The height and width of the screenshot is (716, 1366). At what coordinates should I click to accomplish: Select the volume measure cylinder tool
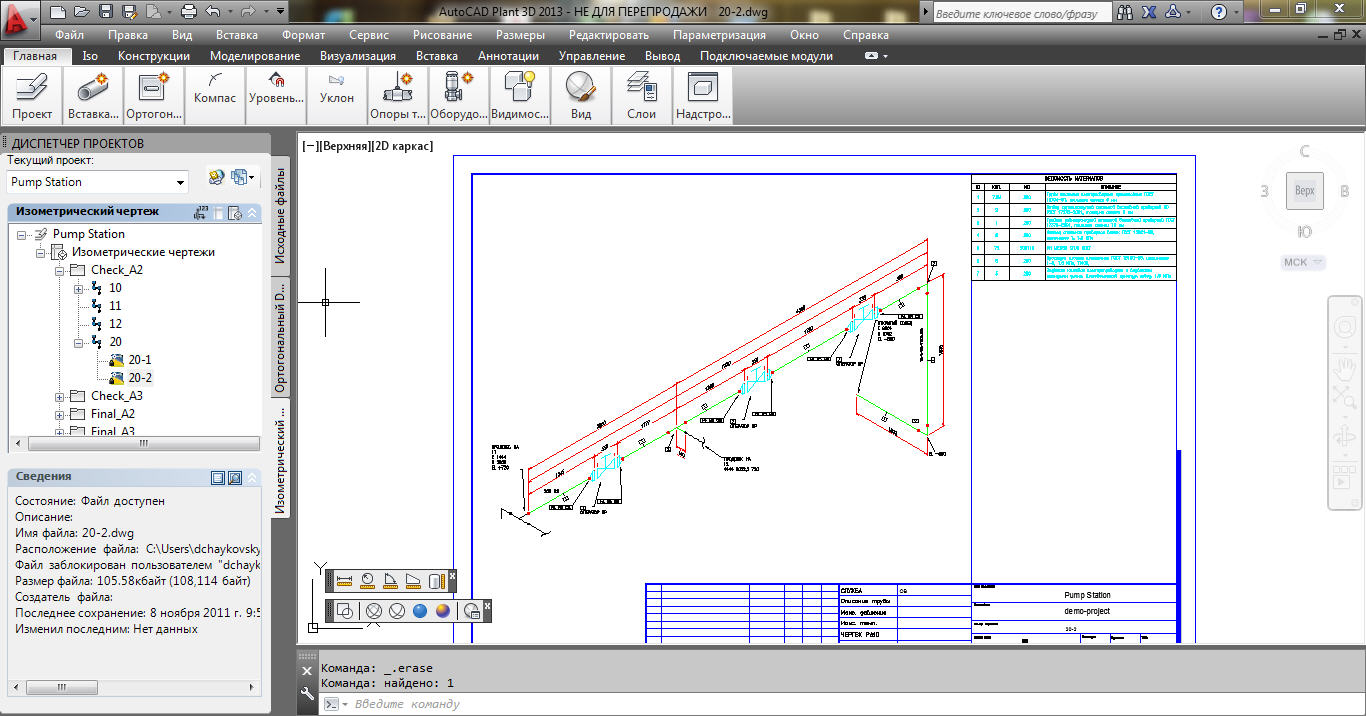(435, 580)
